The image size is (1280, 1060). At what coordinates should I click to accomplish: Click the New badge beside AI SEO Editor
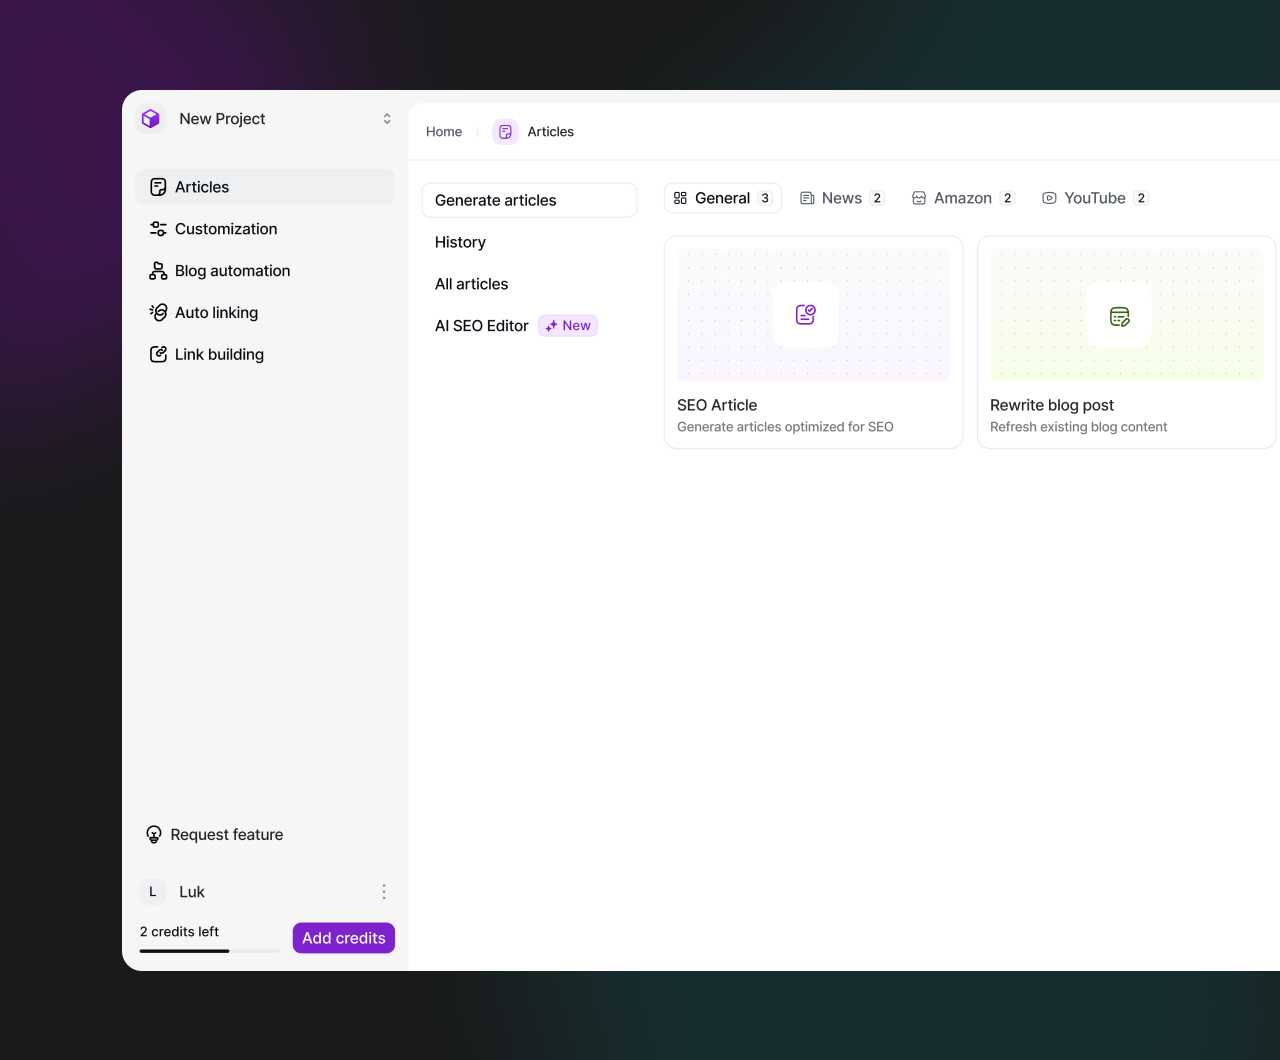tap(568, 326)
